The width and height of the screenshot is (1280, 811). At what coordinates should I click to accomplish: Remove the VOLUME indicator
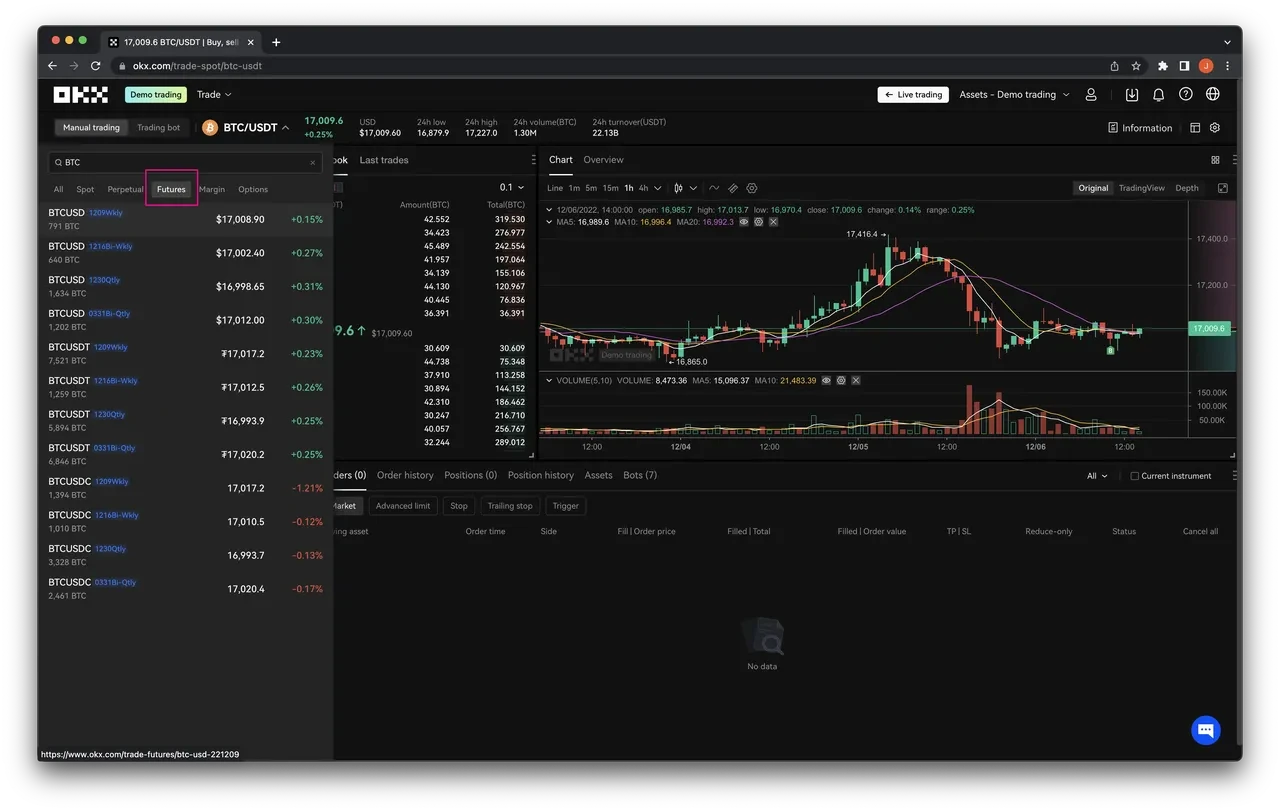coord(855,381)
